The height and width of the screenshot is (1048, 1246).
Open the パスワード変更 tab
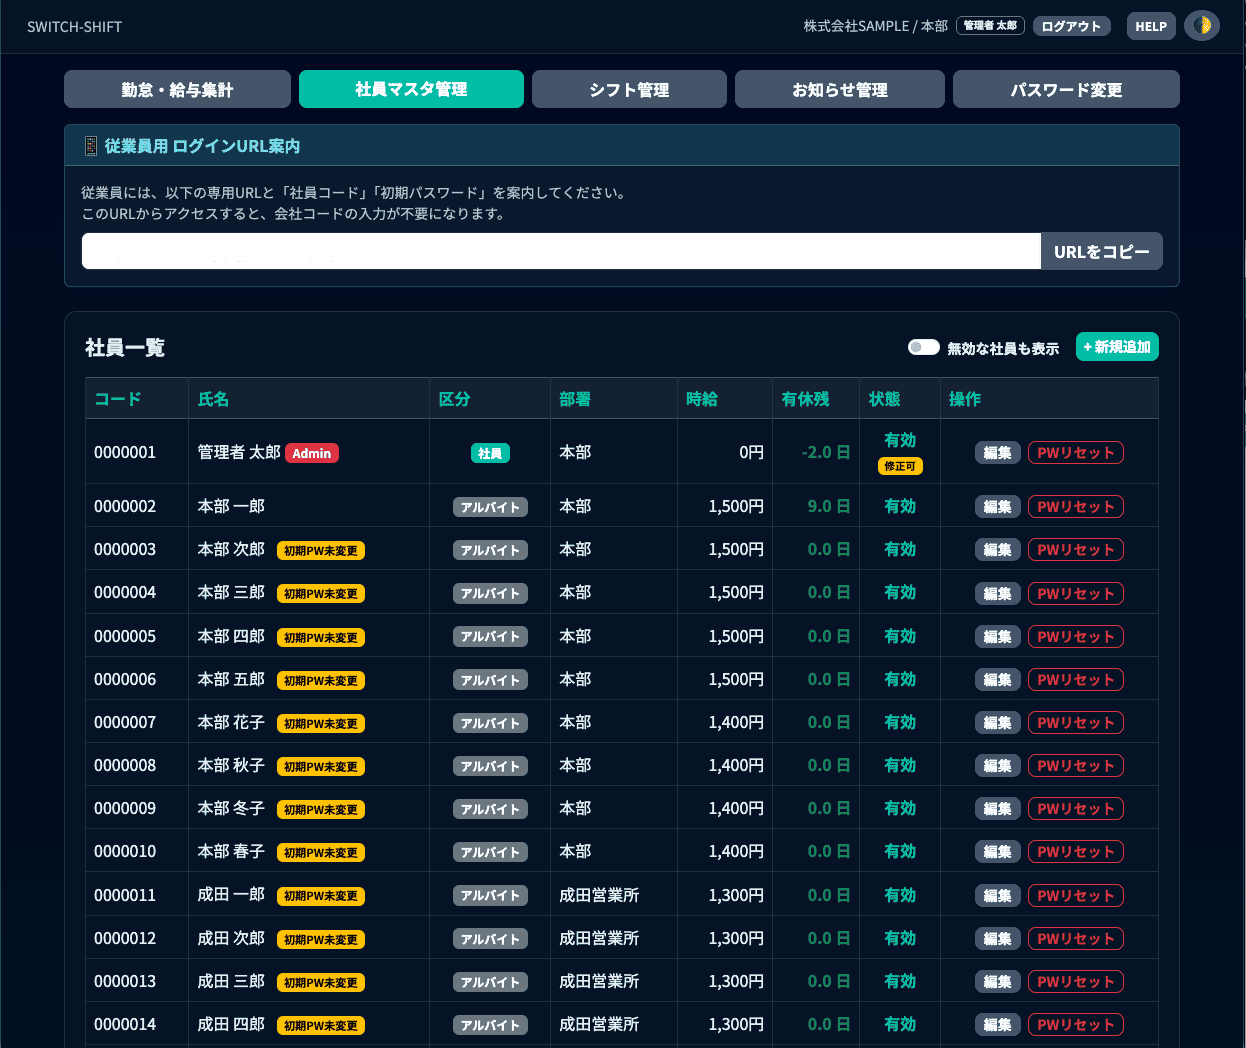(x=1066, y=89)
